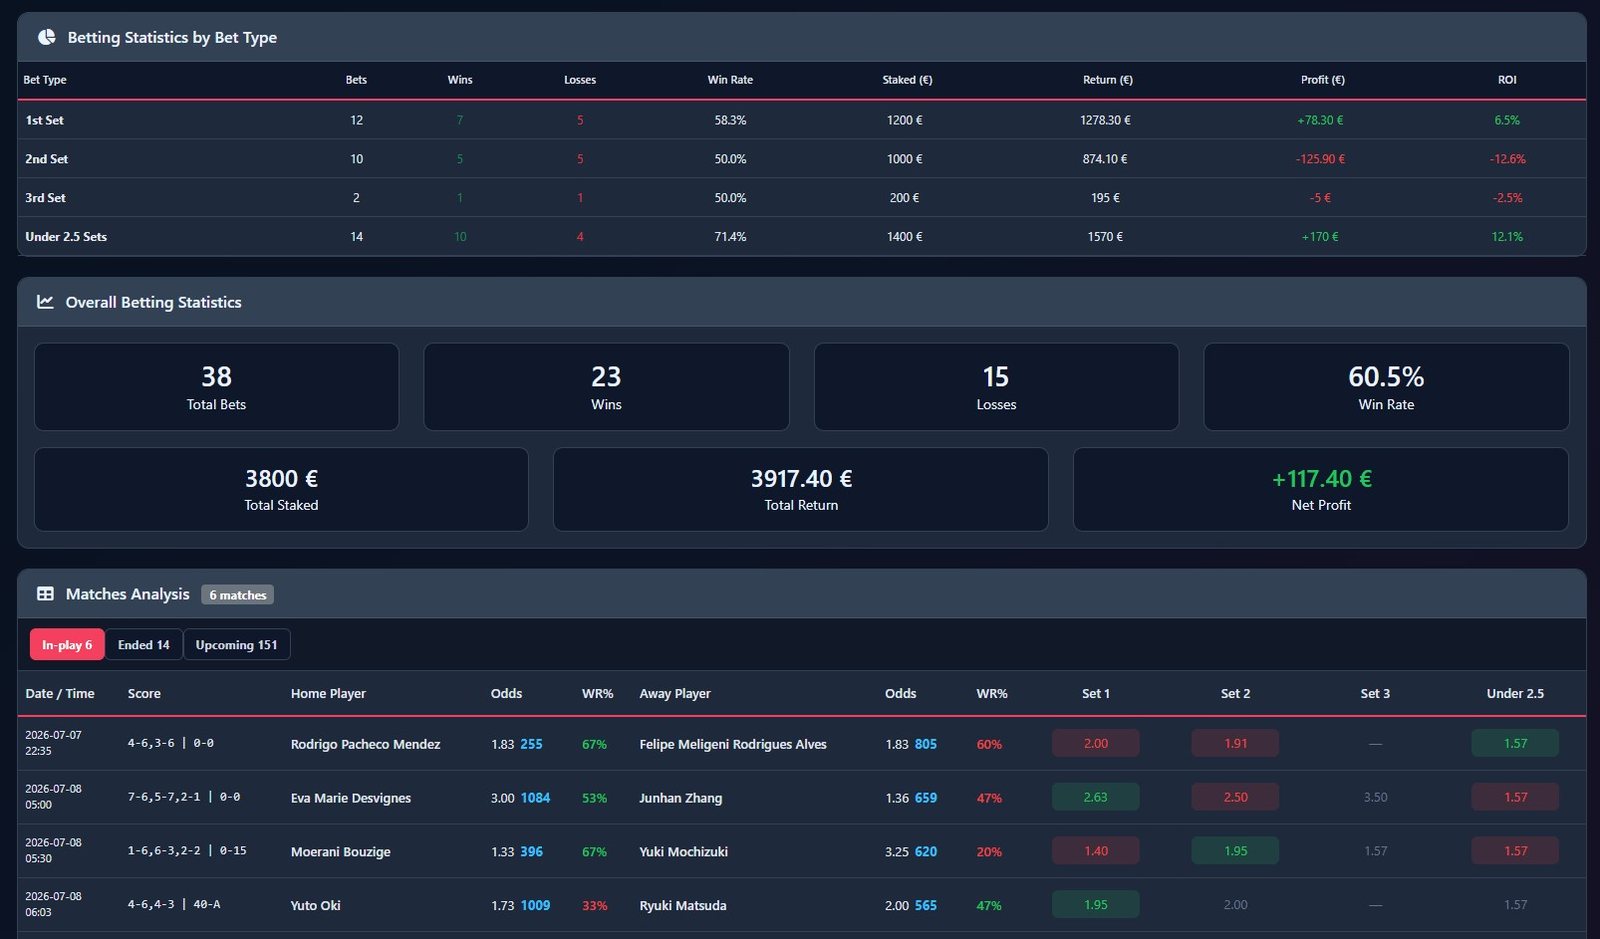Click the 3rd Set bet type row

coord(801,198)
